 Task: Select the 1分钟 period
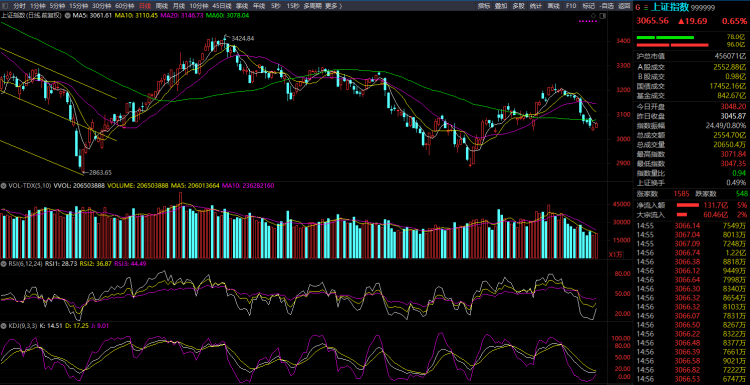click(37, 6)
